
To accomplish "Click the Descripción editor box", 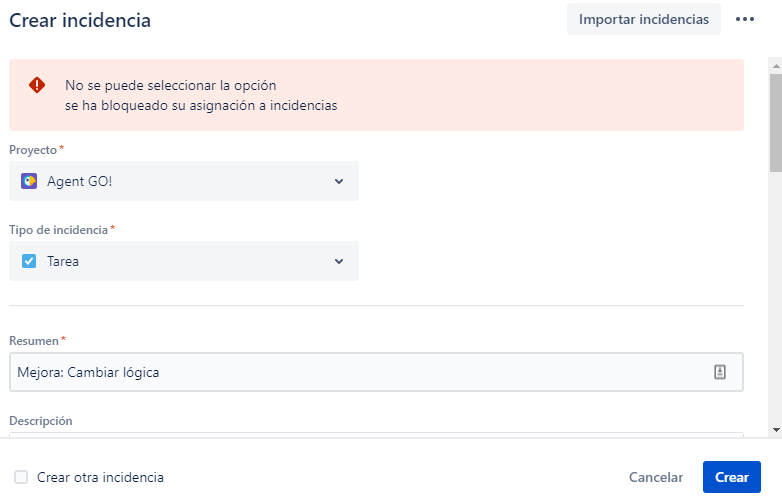I will click(376, 434).
